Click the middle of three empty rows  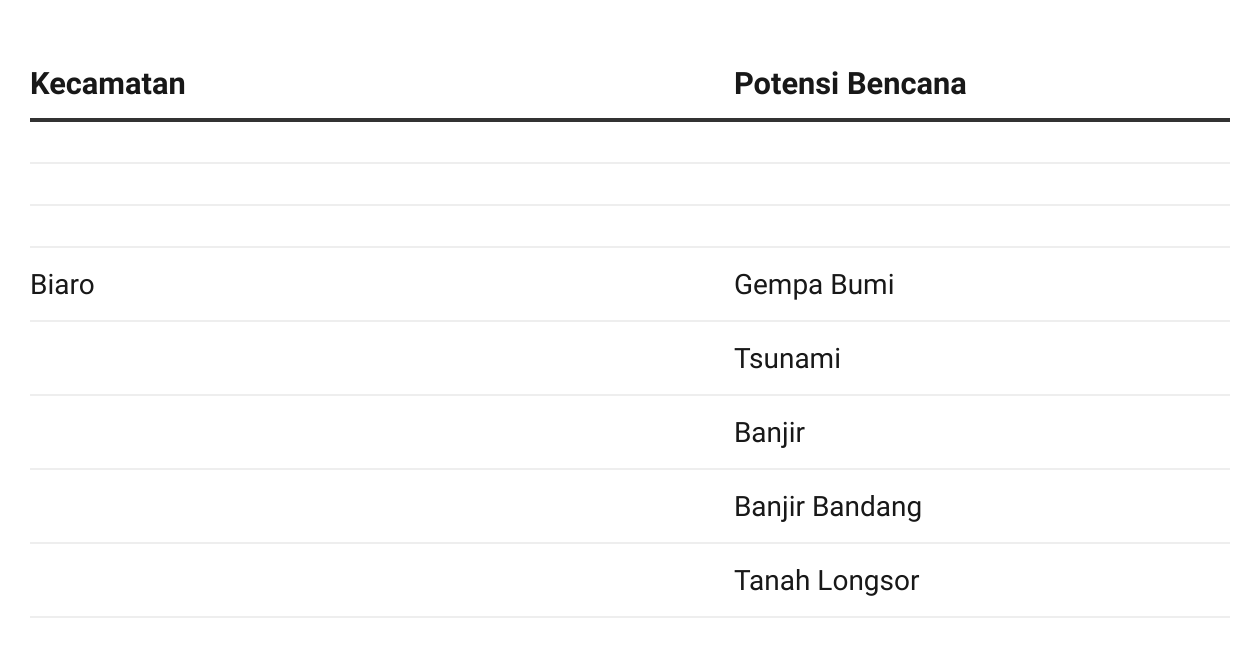tap(630, 185)
